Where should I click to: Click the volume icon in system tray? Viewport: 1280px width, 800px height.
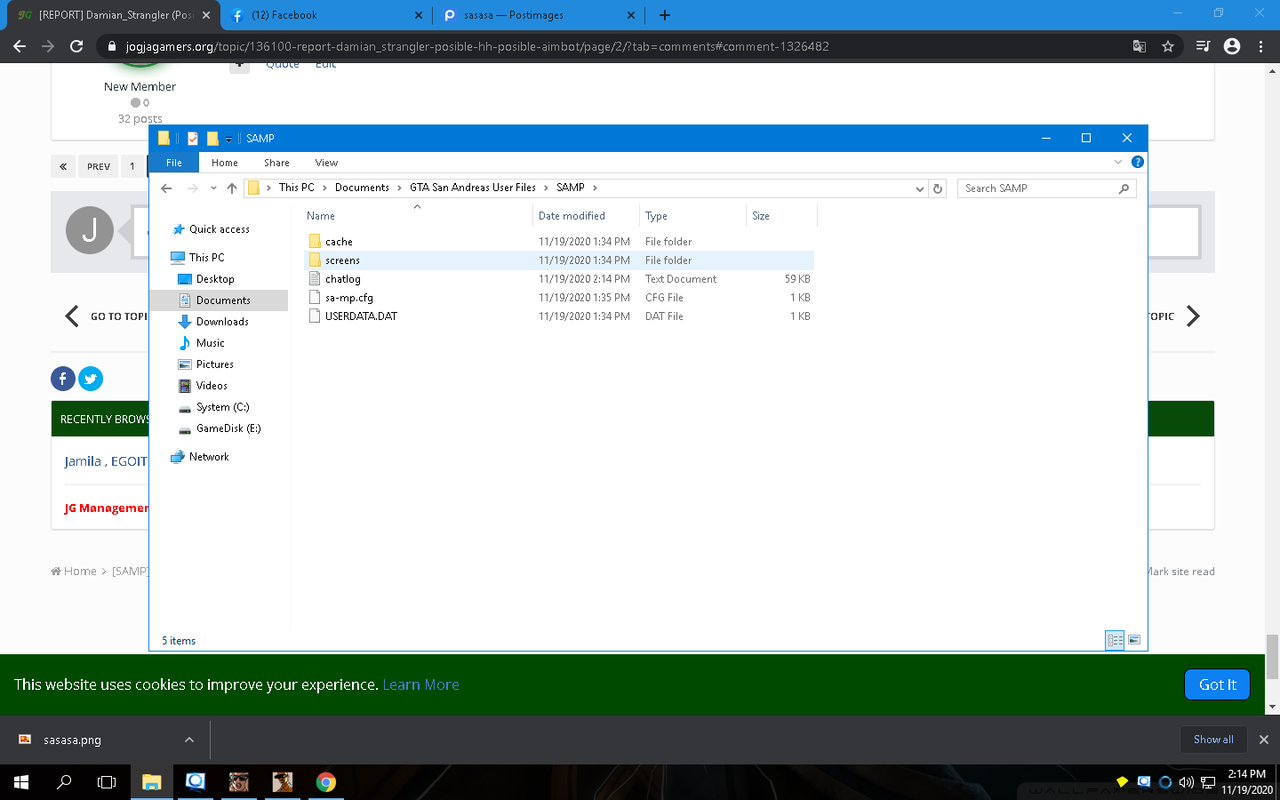(1187, 782)
